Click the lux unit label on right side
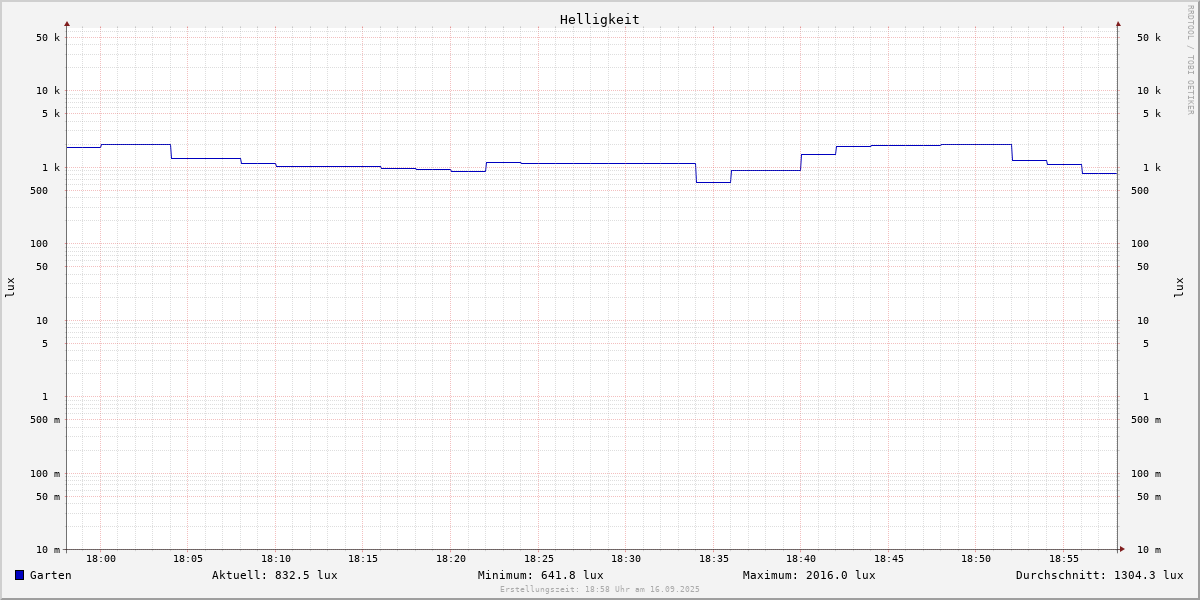Viewport: 1200px width, 600px height. [x=1179, y=287]
